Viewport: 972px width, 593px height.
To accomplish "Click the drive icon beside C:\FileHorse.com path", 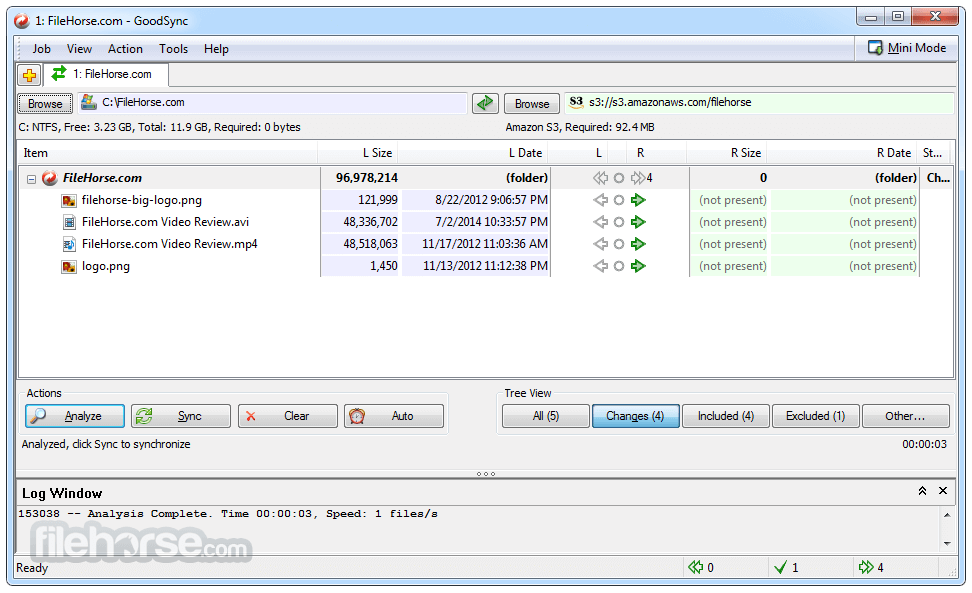I will pos(88,102).
